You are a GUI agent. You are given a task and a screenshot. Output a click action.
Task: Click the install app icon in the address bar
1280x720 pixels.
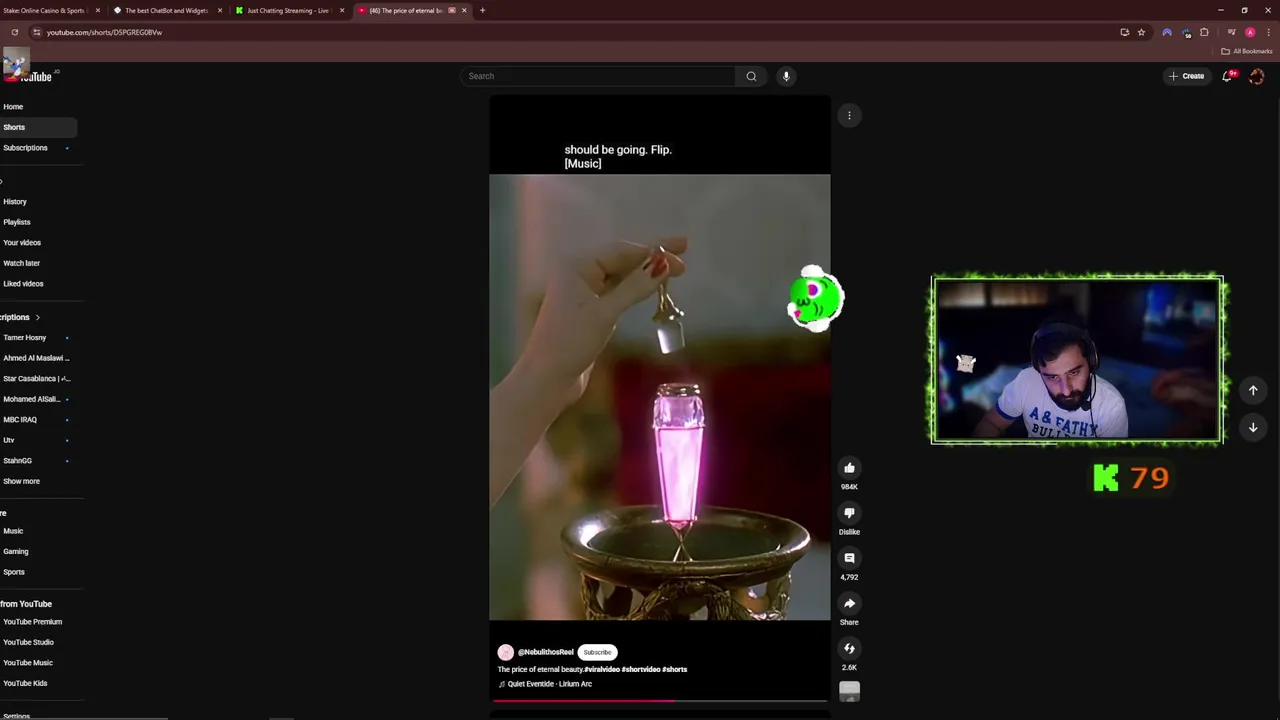[1124, 32]
